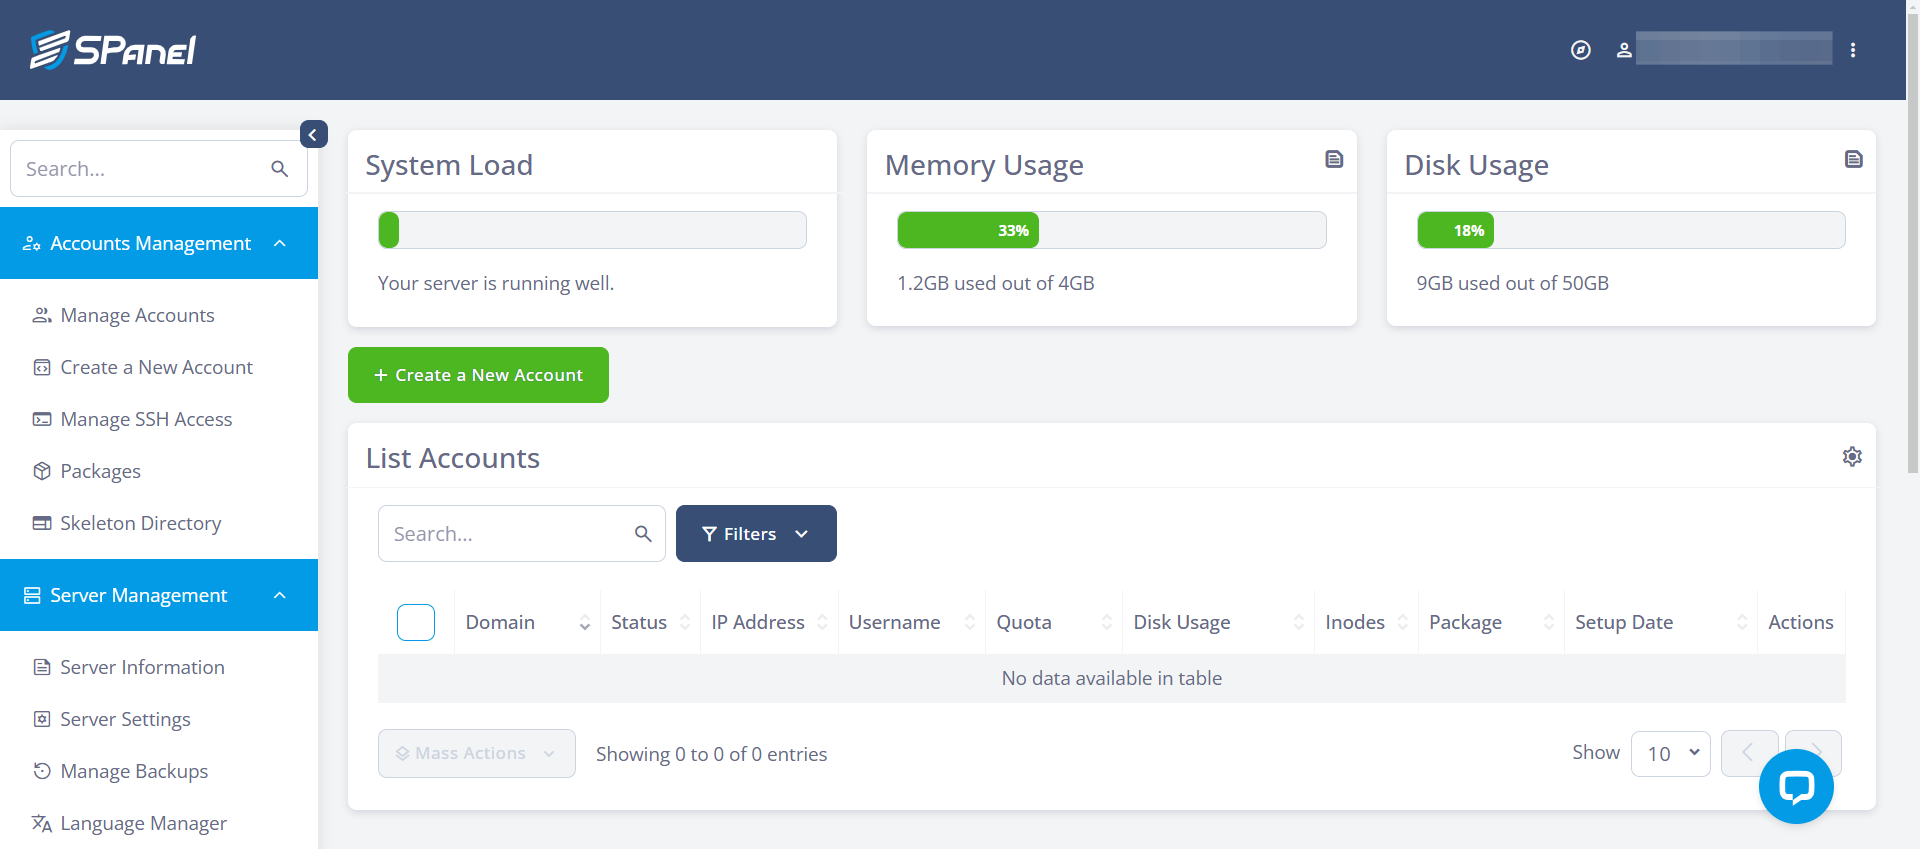Click 'Your server is running well.' text
1920x849 pixels.
pyautogui.click(x=496, y=283)
